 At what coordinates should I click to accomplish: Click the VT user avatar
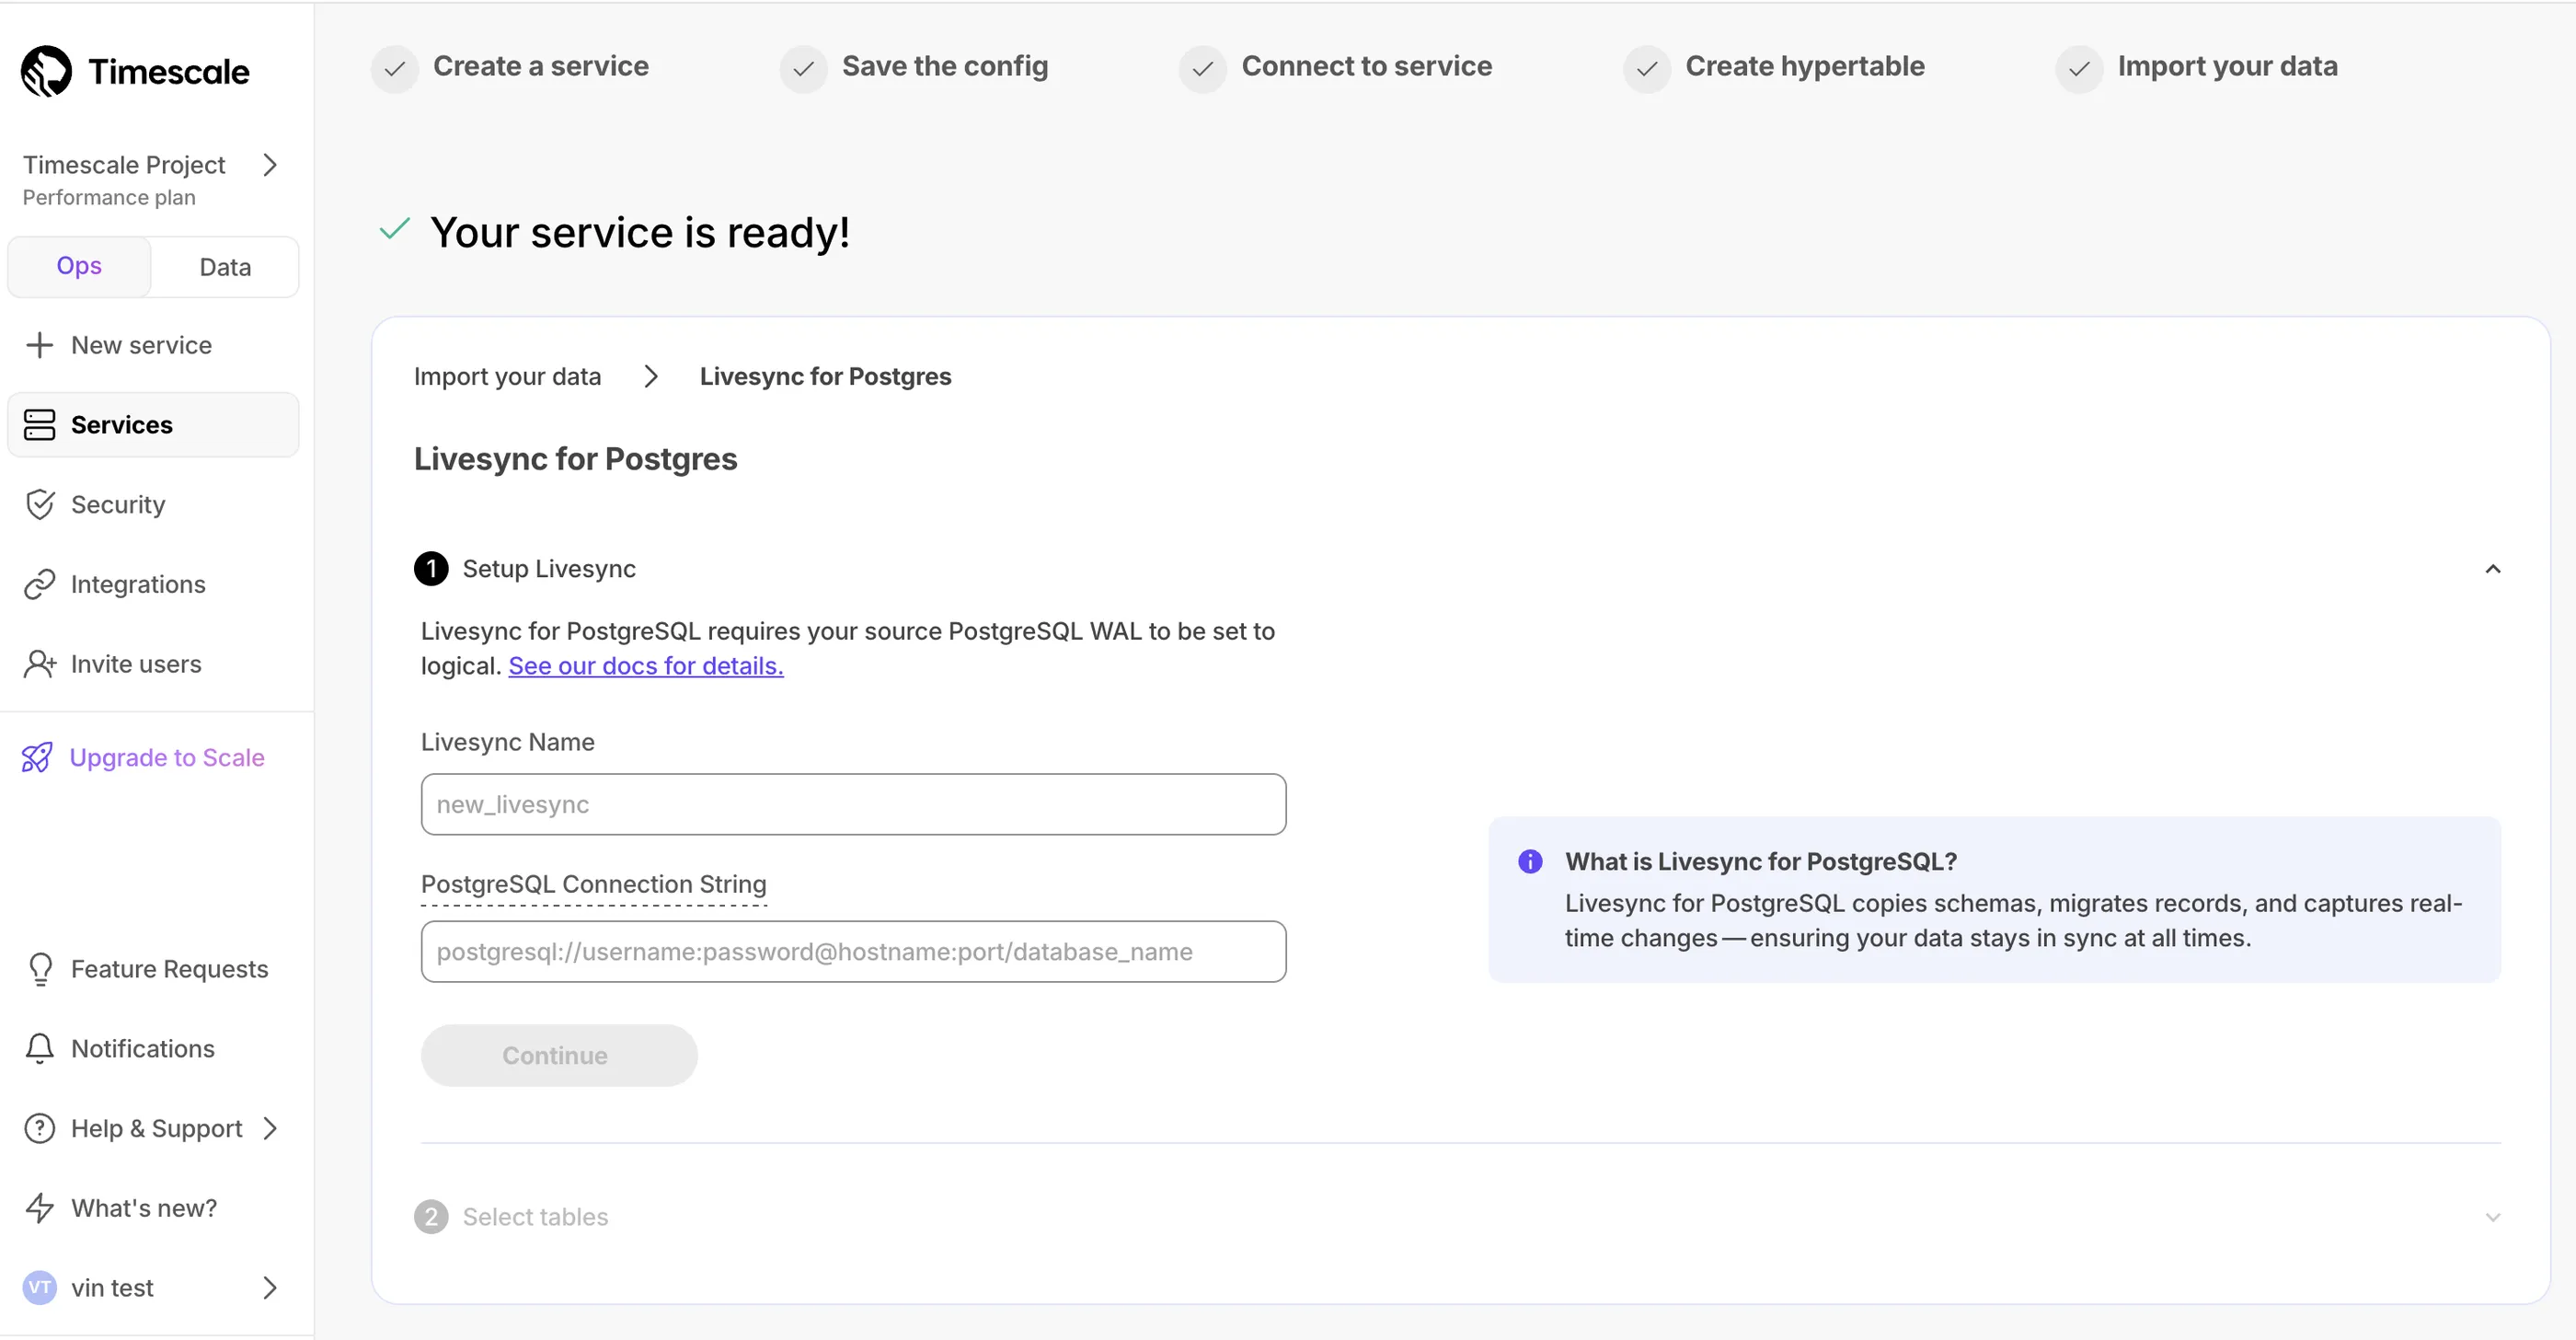point(40,1287)
